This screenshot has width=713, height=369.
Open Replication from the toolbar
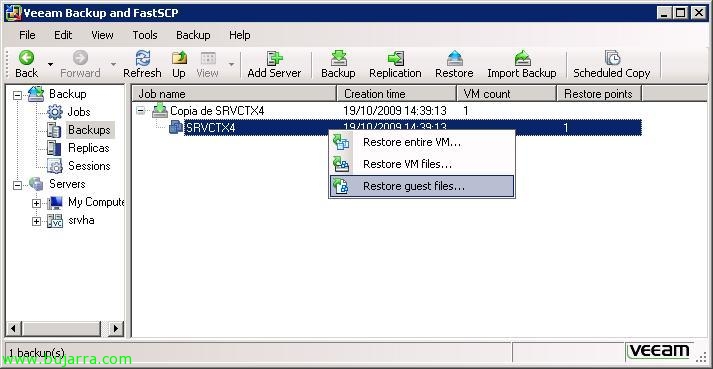coord(395,64)
